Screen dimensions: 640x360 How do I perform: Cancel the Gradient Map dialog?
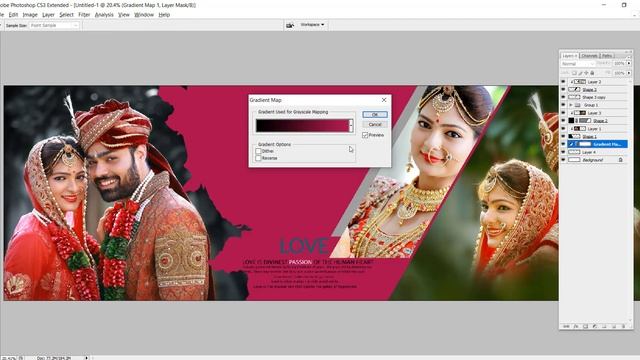(375, 124)
